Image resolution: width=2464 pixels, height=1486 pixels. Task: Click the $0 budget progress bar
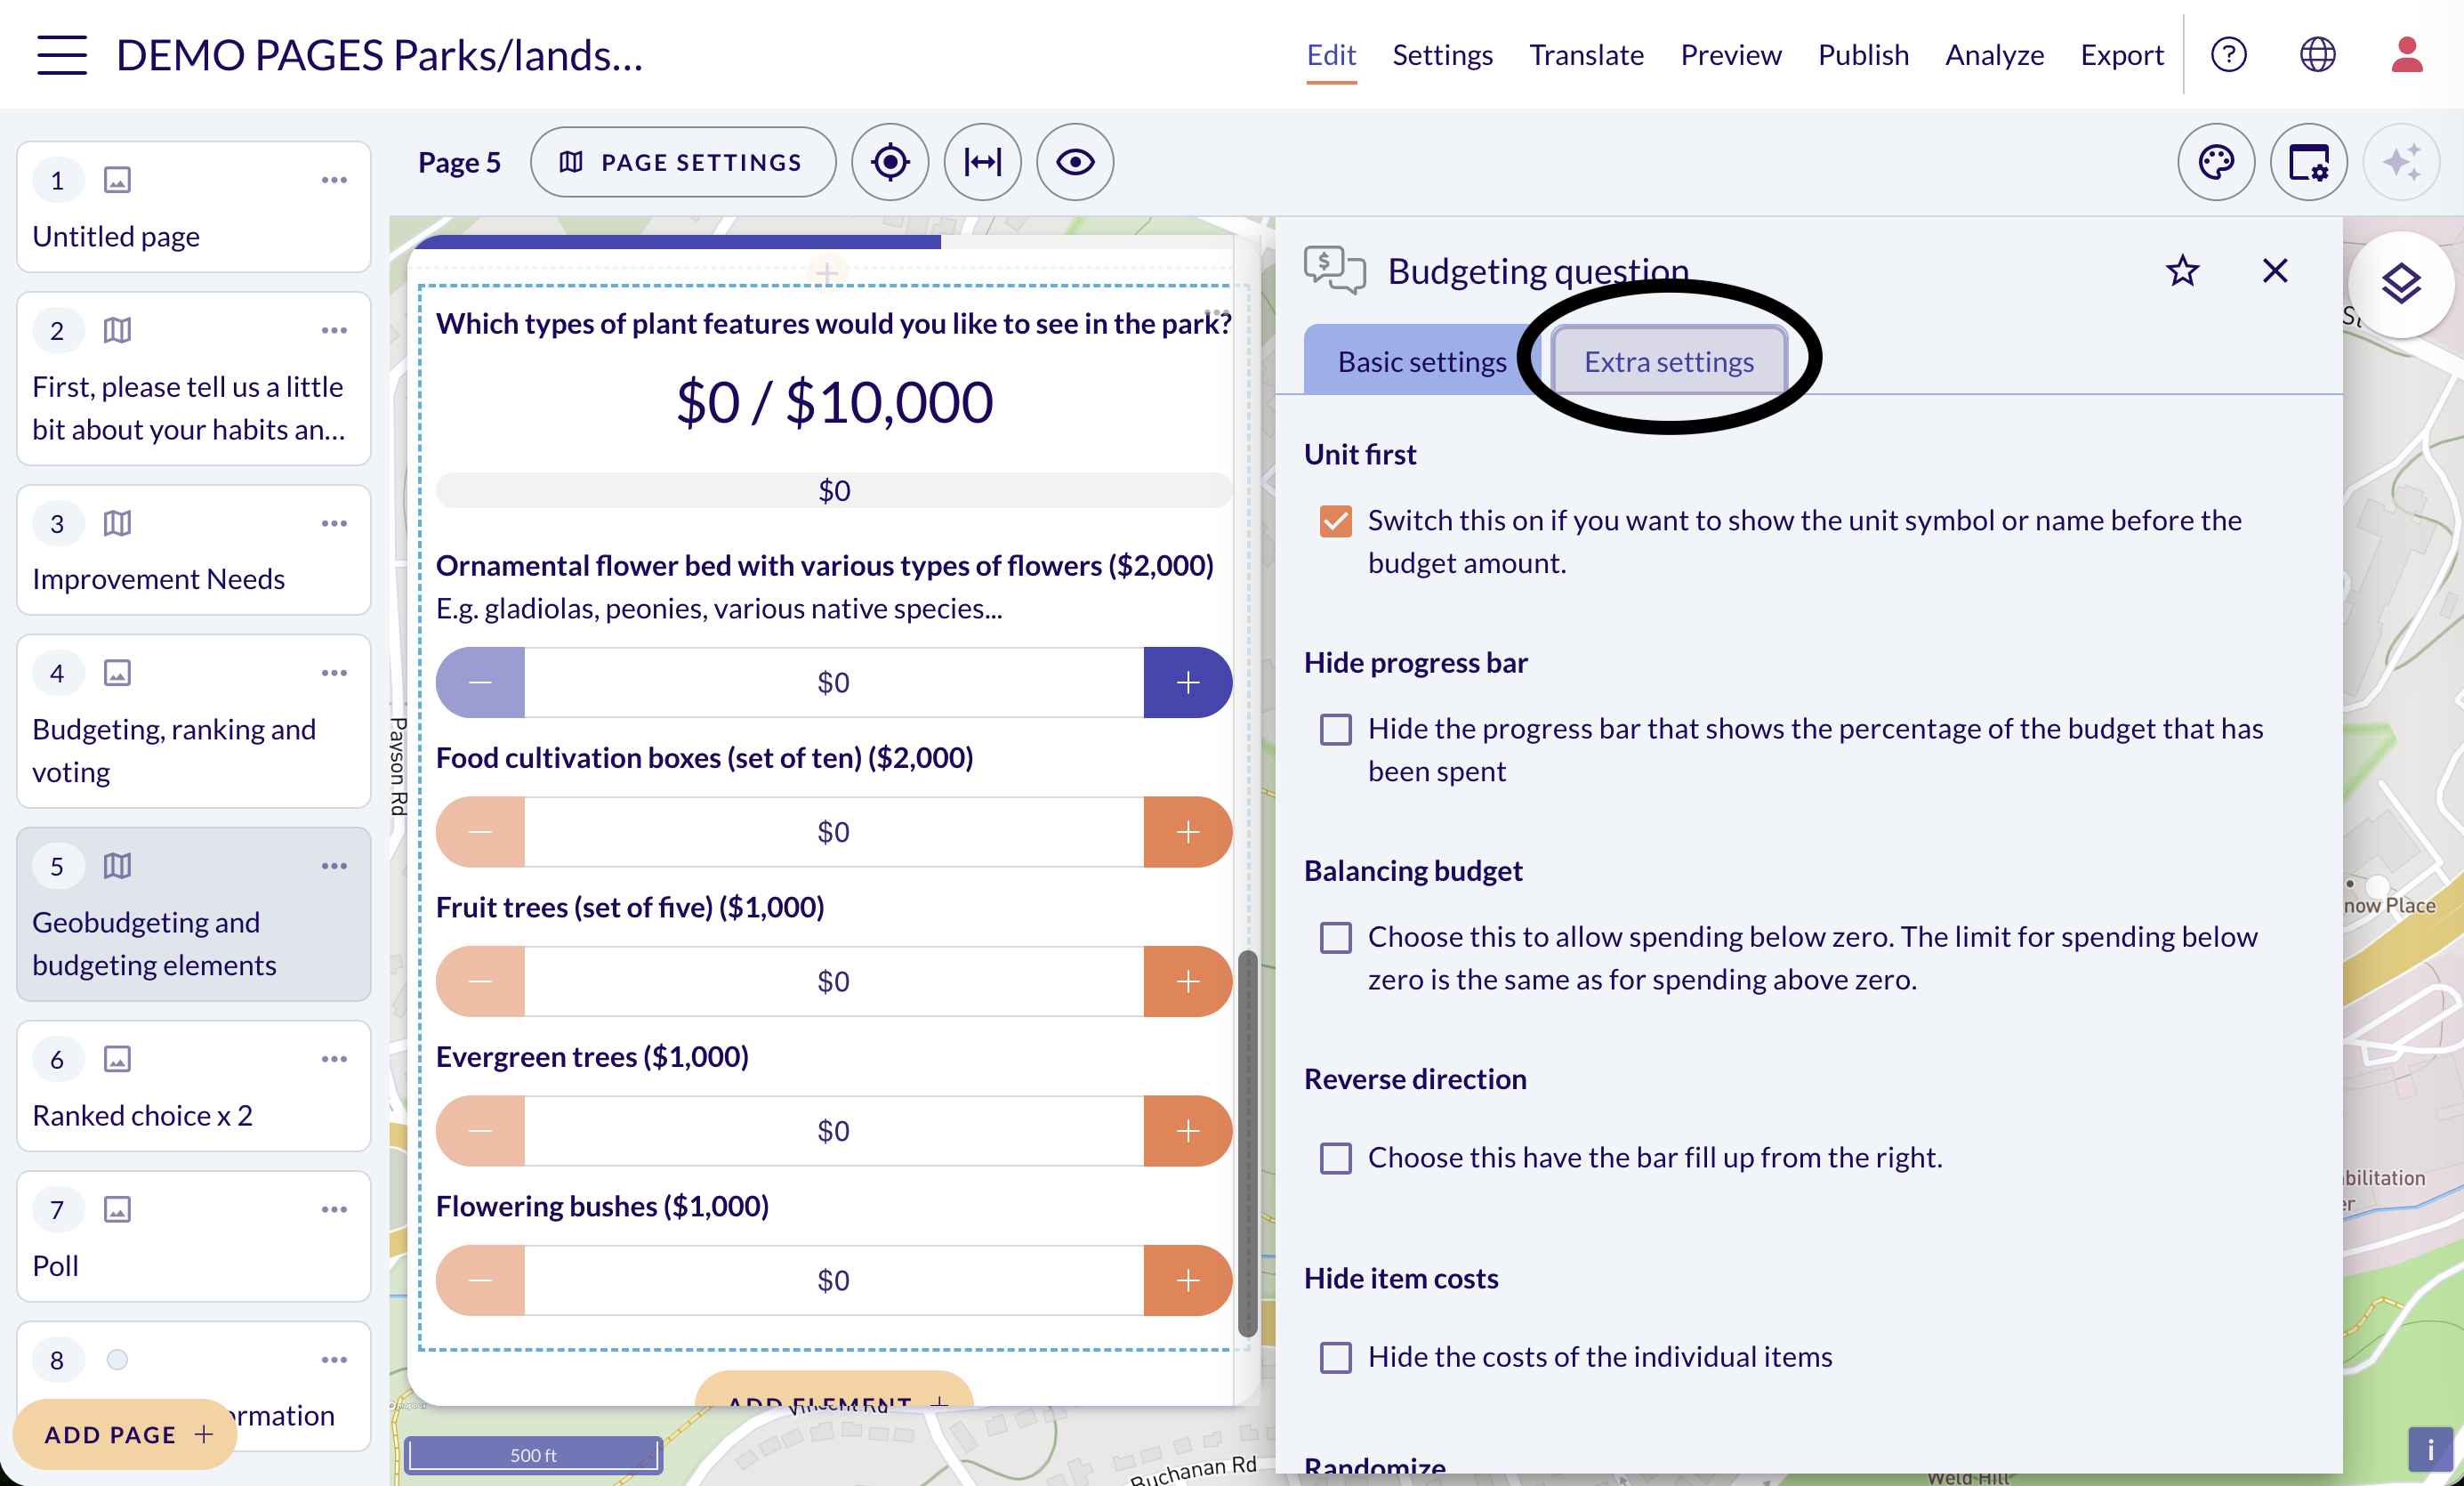click(x=833, y=490)
